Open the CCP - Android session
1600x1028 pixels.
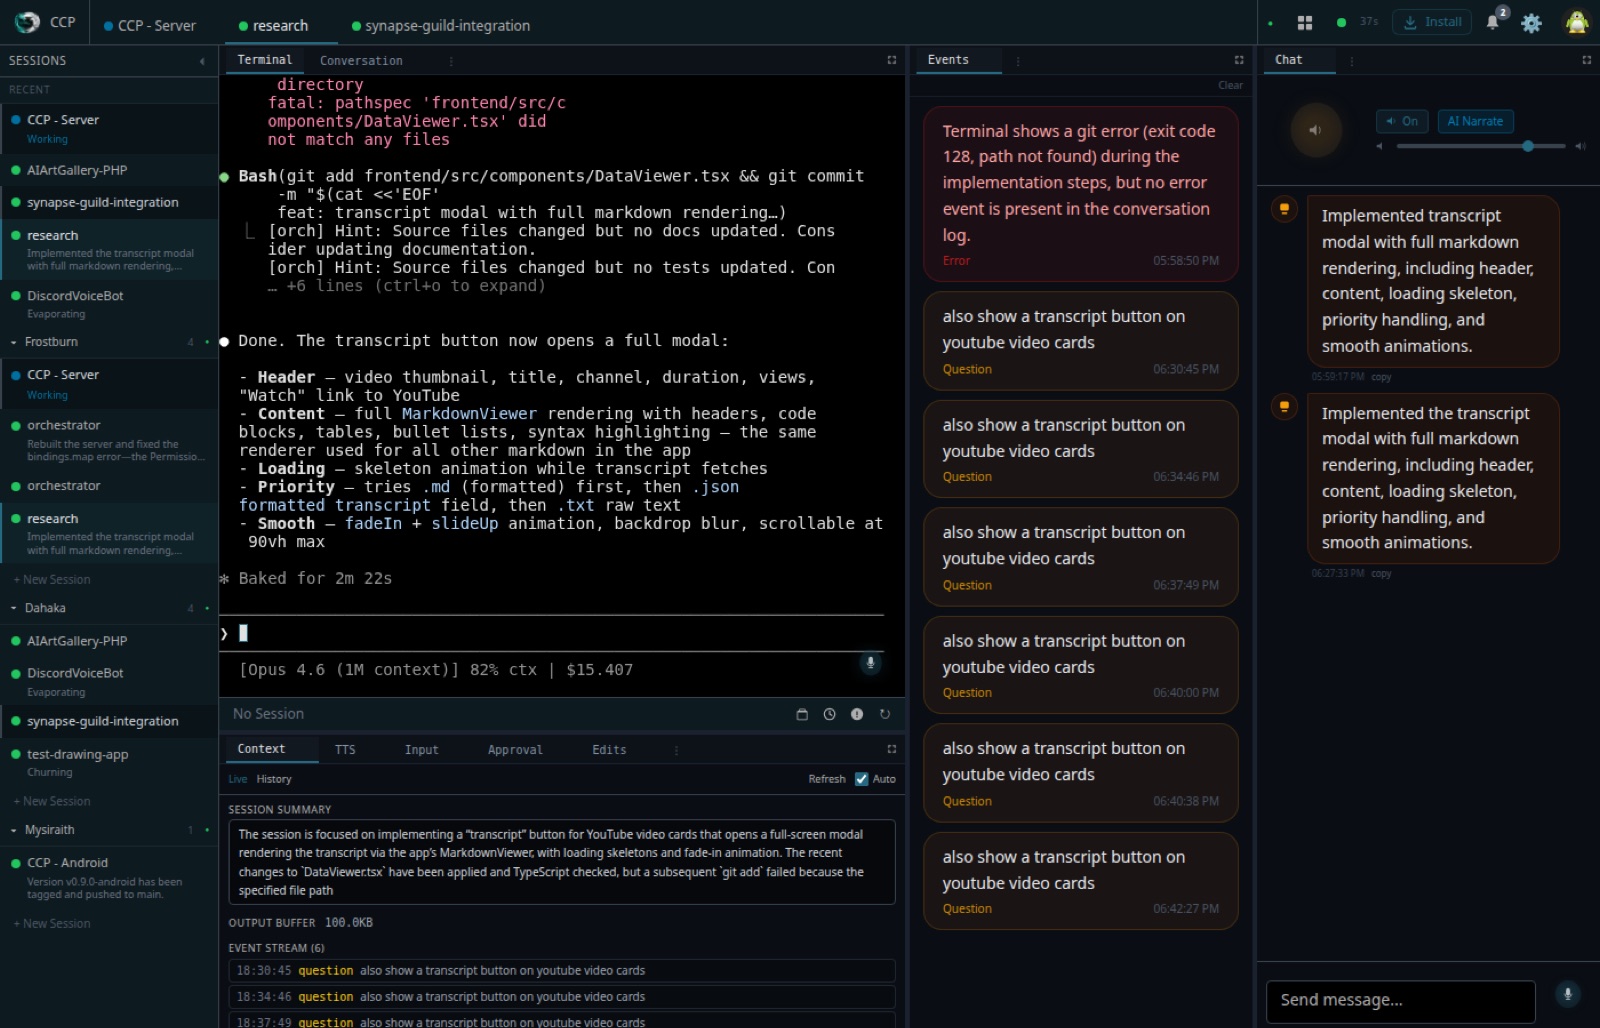109,878
